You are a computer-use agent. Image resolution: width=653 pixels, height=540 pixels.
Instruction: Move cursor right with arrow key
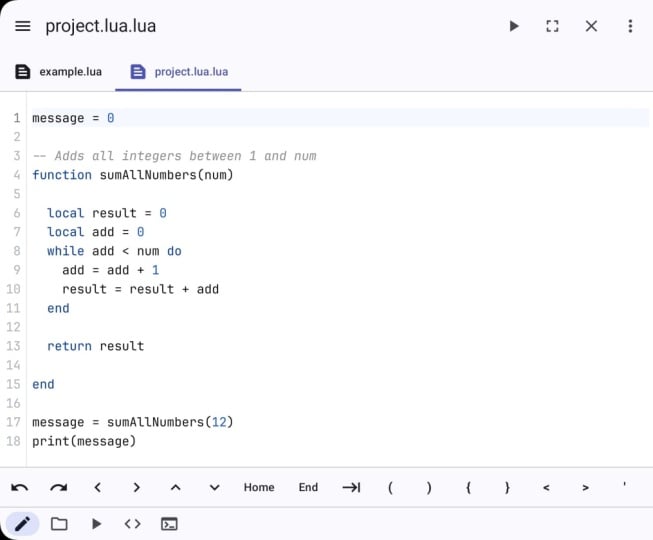point(136,487)
